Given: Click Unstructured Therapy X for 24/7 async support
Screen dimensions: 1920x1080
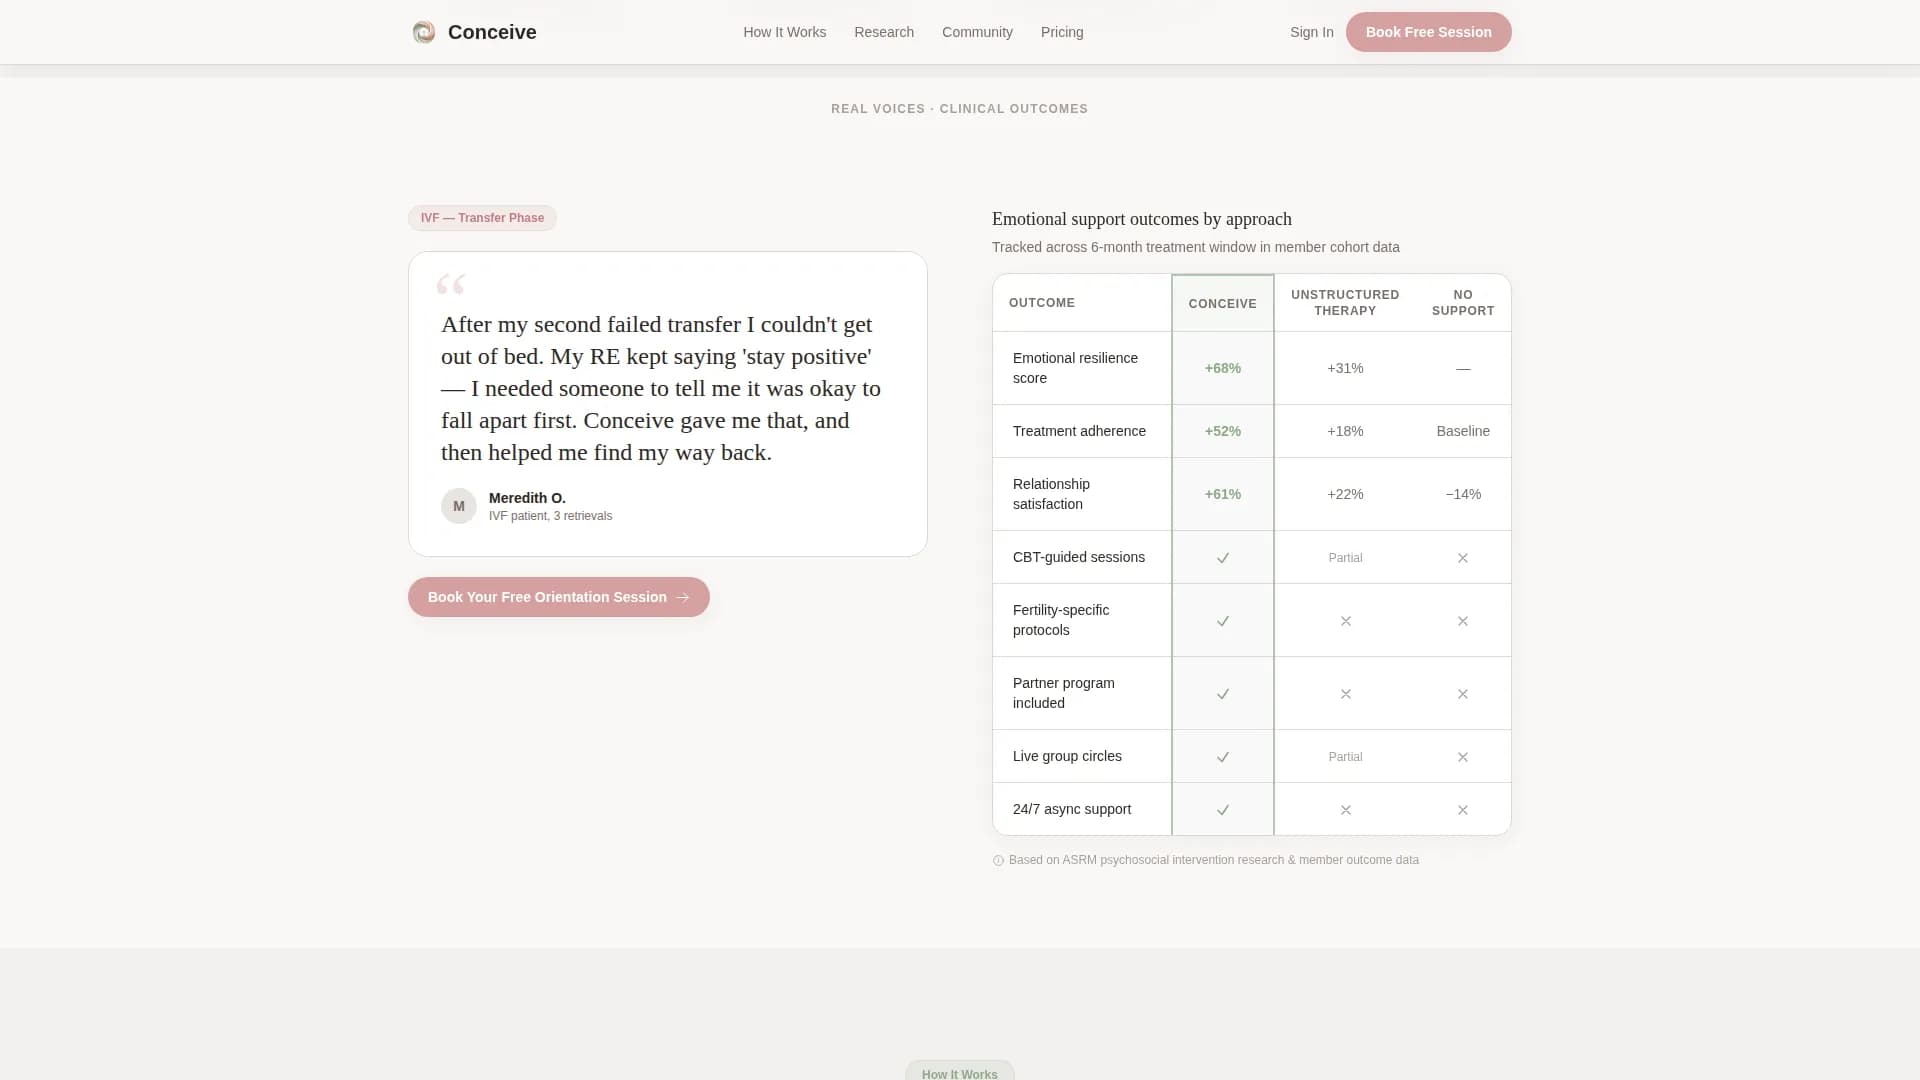Looking at the screenshot, I should (x=1346, y=810).
